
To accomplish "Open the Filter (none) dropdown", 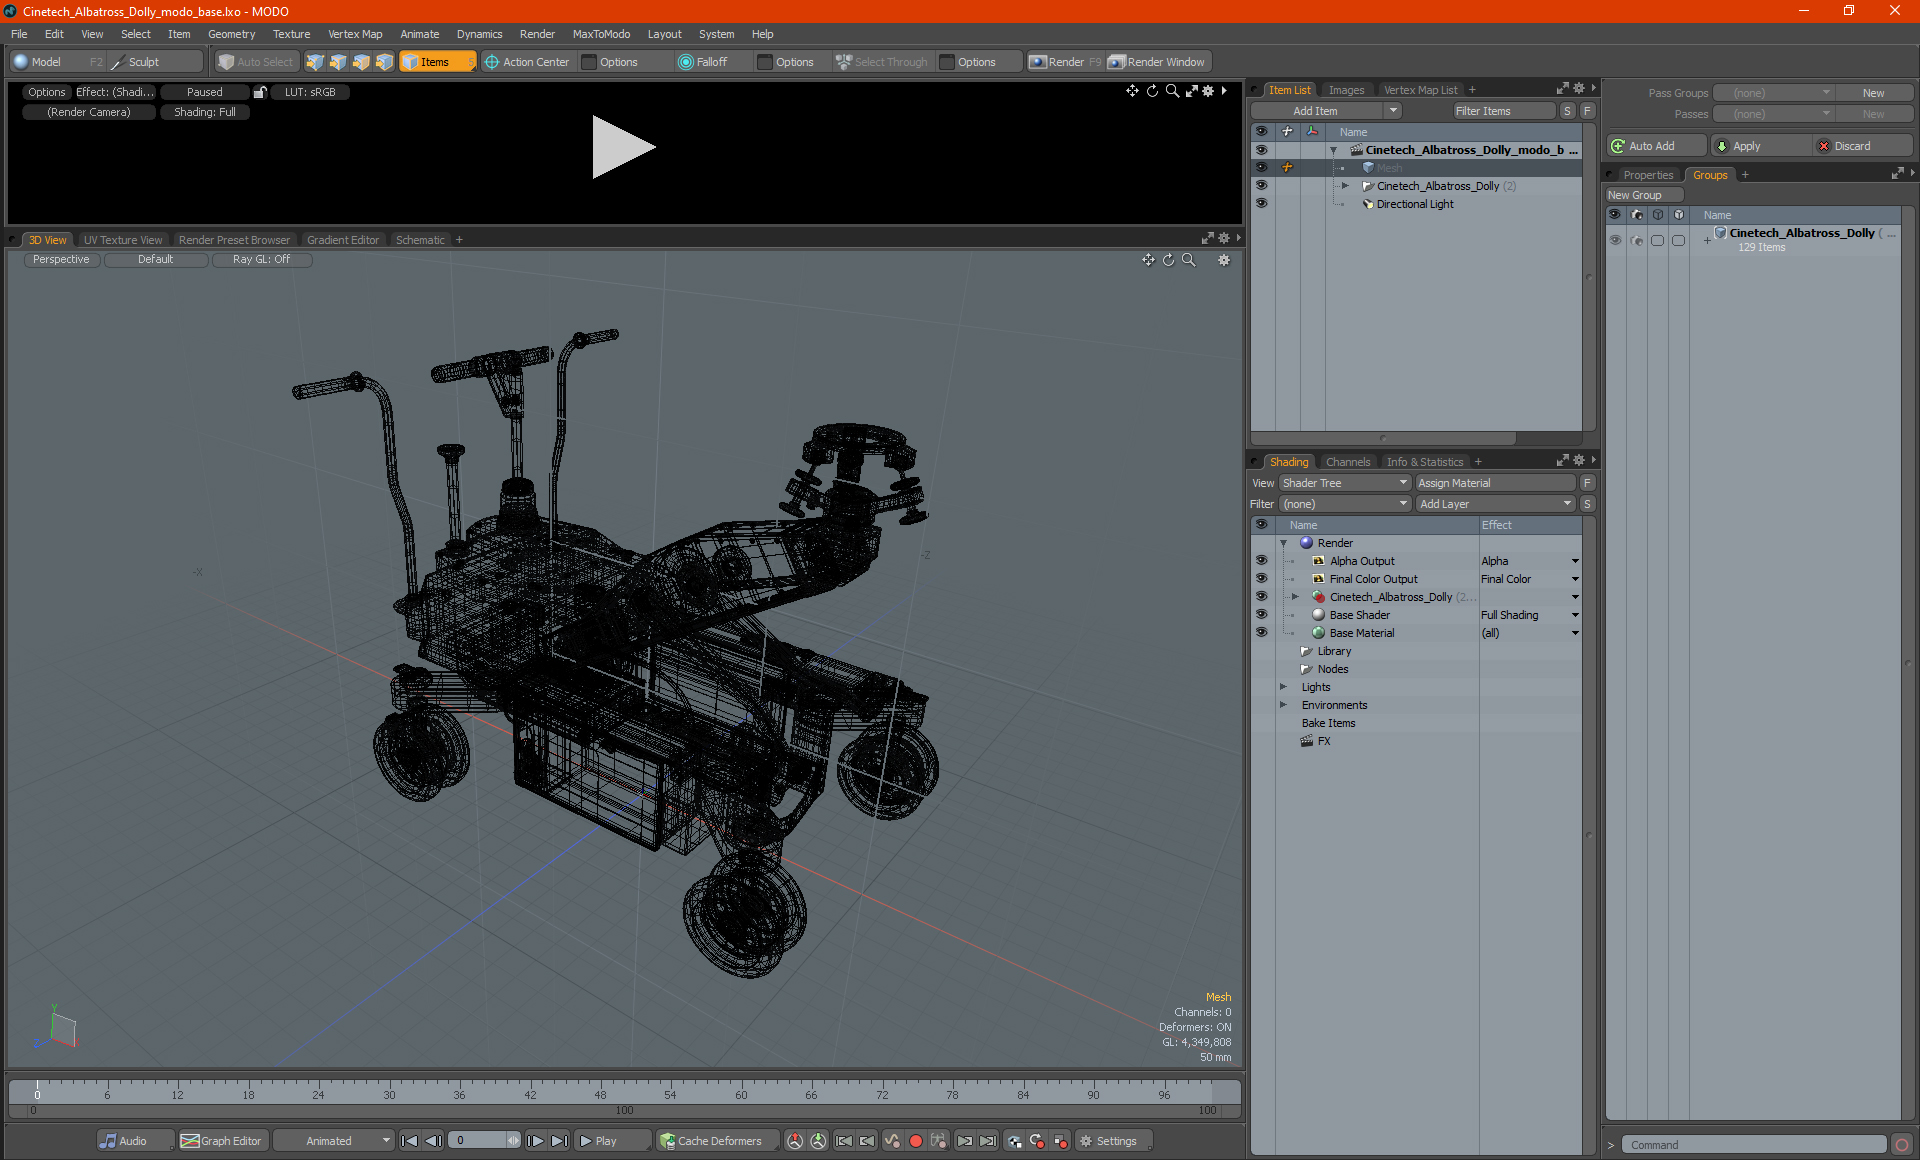I will pyautogui.click(x=1344, y=504).
